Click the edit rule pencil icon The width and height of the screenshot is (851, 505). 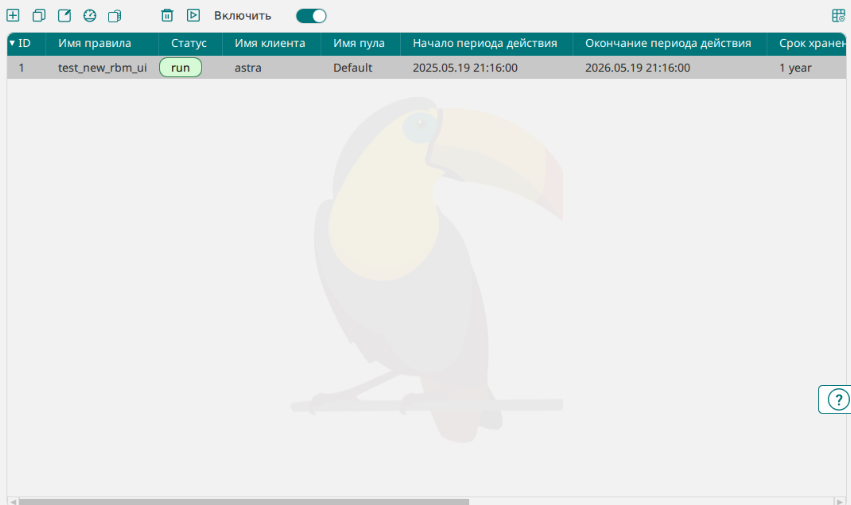point(64,16)
